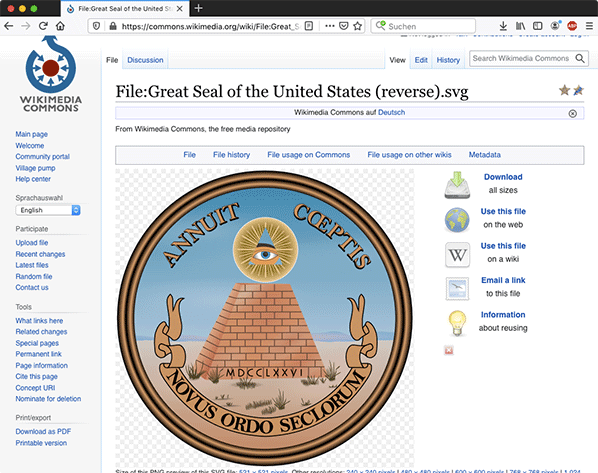Viewport: 598px width, 473px height.
Task: Click the Wikimedia Commons logo
Action: tap(51, 74)
